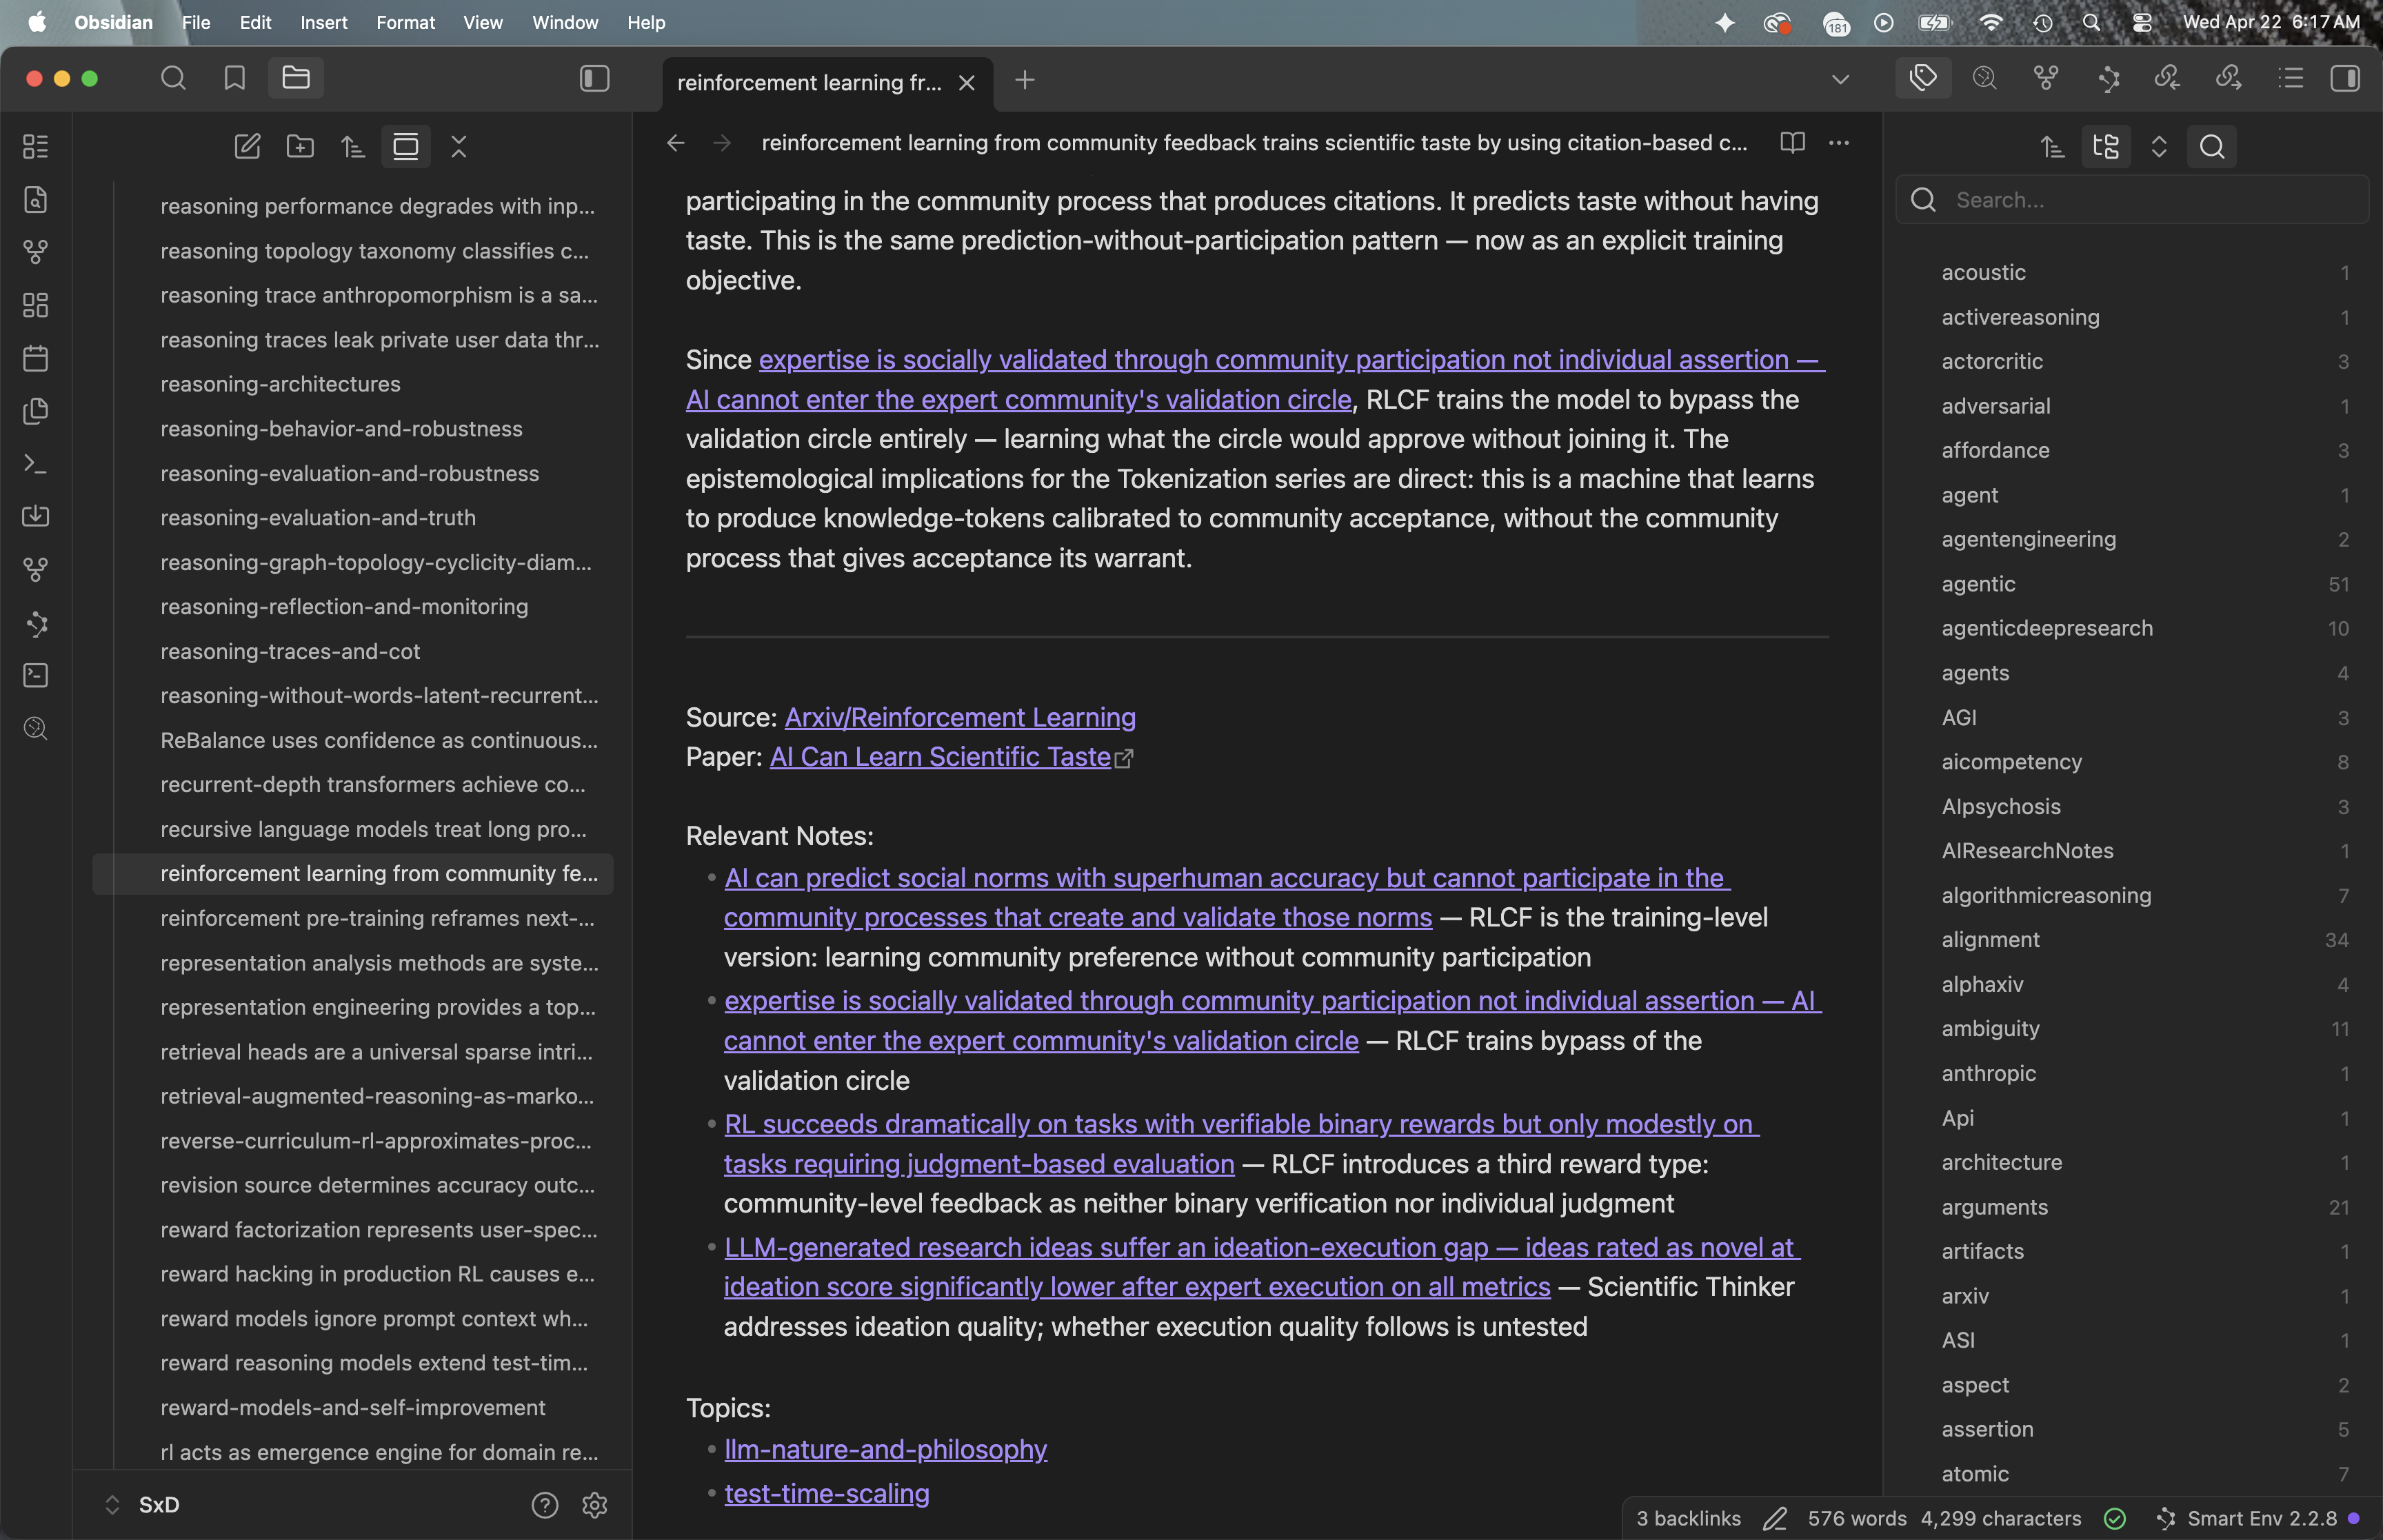
Task: Toggle reading view book icon
Action: click(x=1792, y=143)
